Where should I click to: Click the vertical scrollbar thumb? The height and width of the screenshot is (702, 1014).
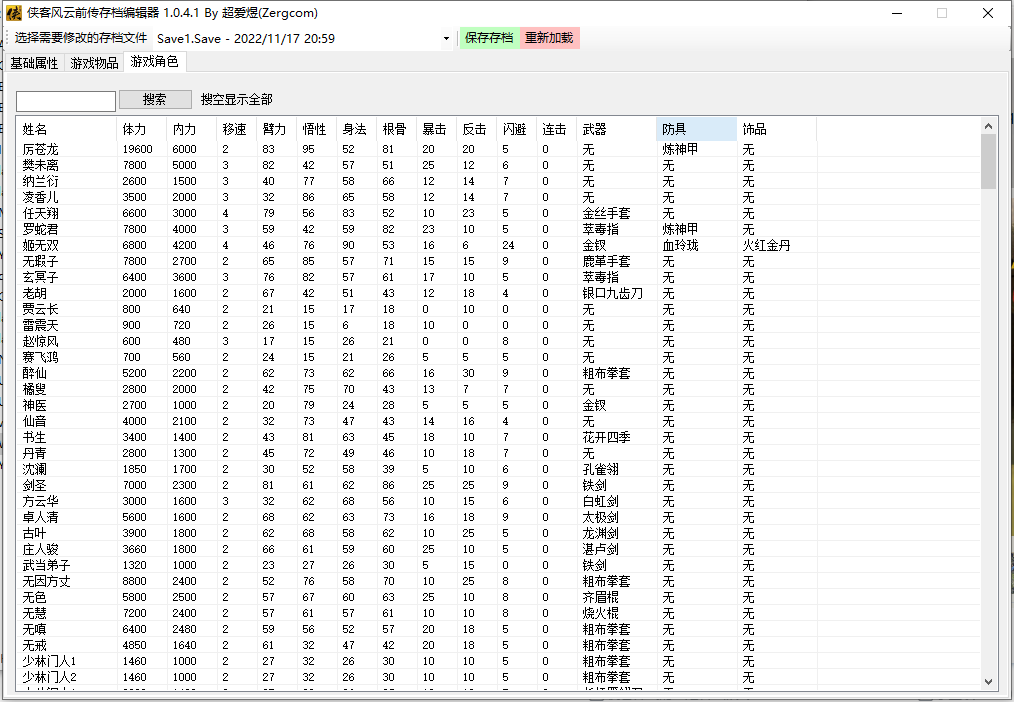click(x=988, y=162)
